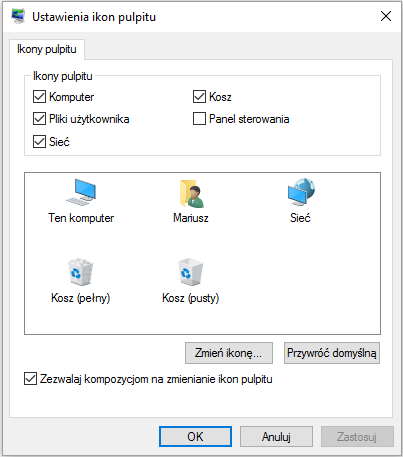
Task: Close the Ustawienia ikon pulpitu dialog
Action: click(x=386, y=16)
